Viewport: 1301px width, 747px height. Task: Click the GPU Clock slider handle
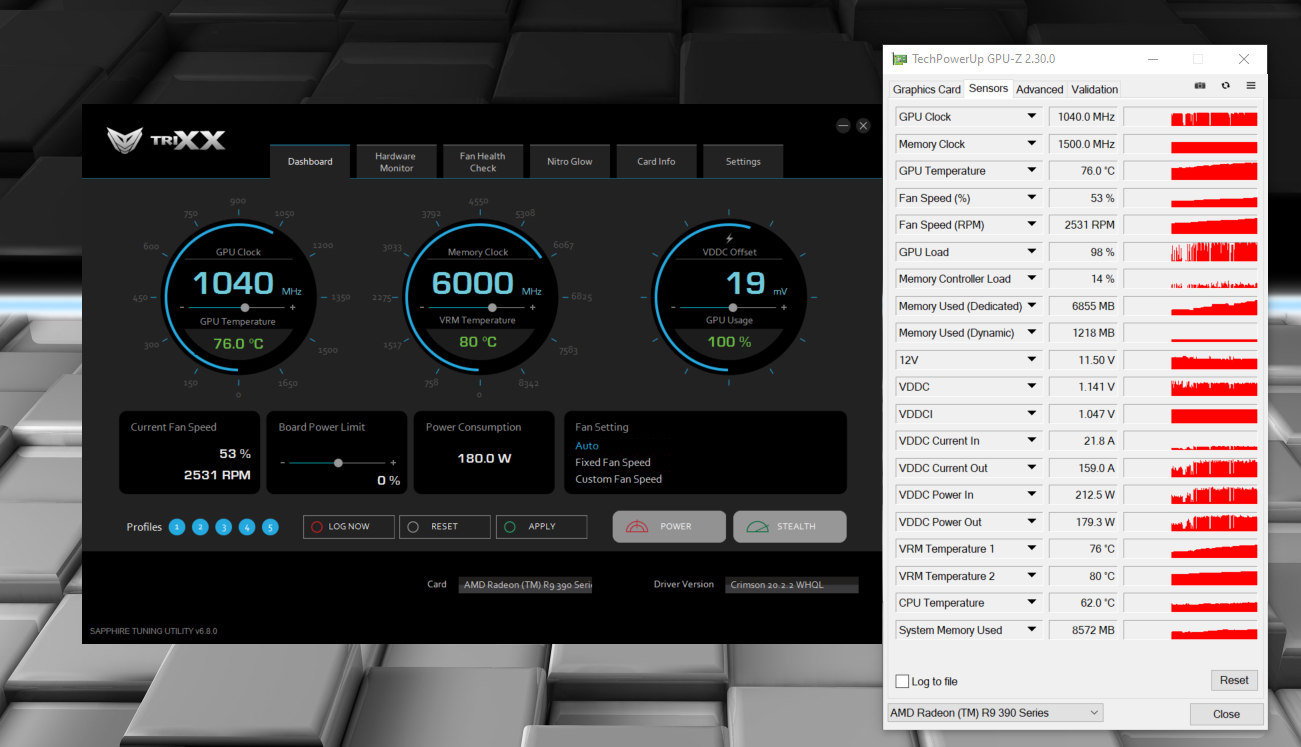tap(245, 307)
